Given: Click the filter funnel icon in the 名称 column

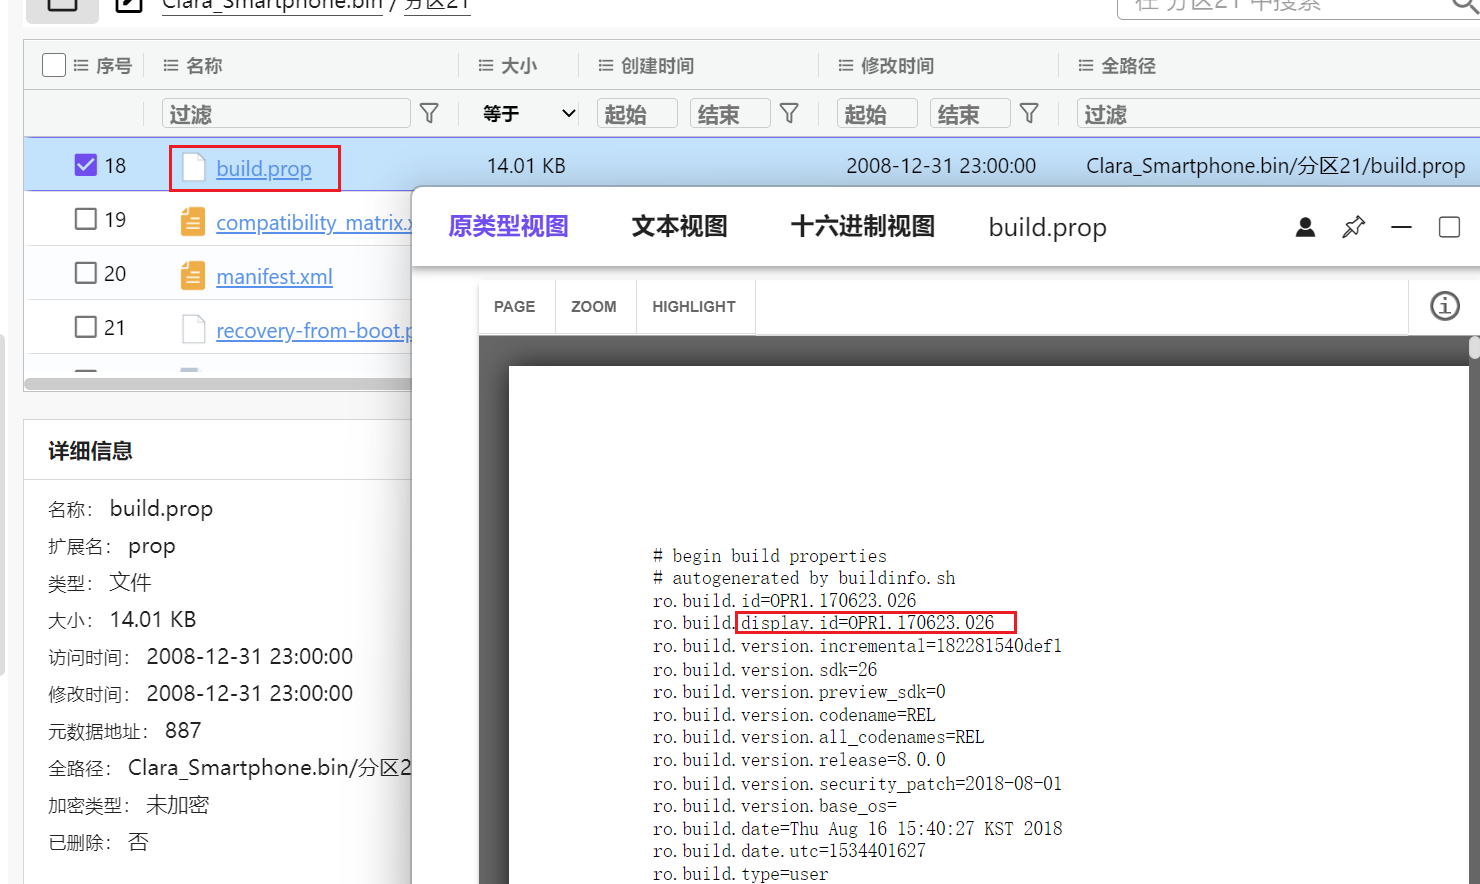Looking at the screenshot, I should point(430,113).
